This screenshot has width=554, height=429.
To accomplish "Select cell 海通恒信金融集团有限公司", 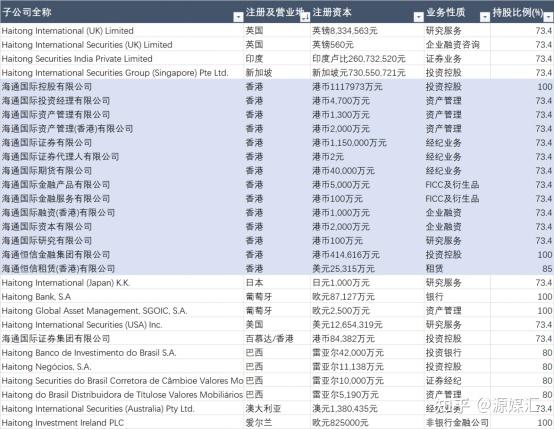I will (x=122, y=255).
